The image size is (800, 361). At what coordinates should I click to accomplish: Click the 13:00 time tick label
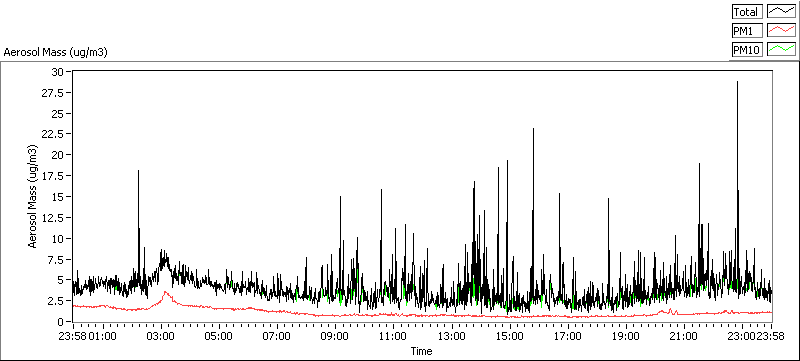(452, 337)
